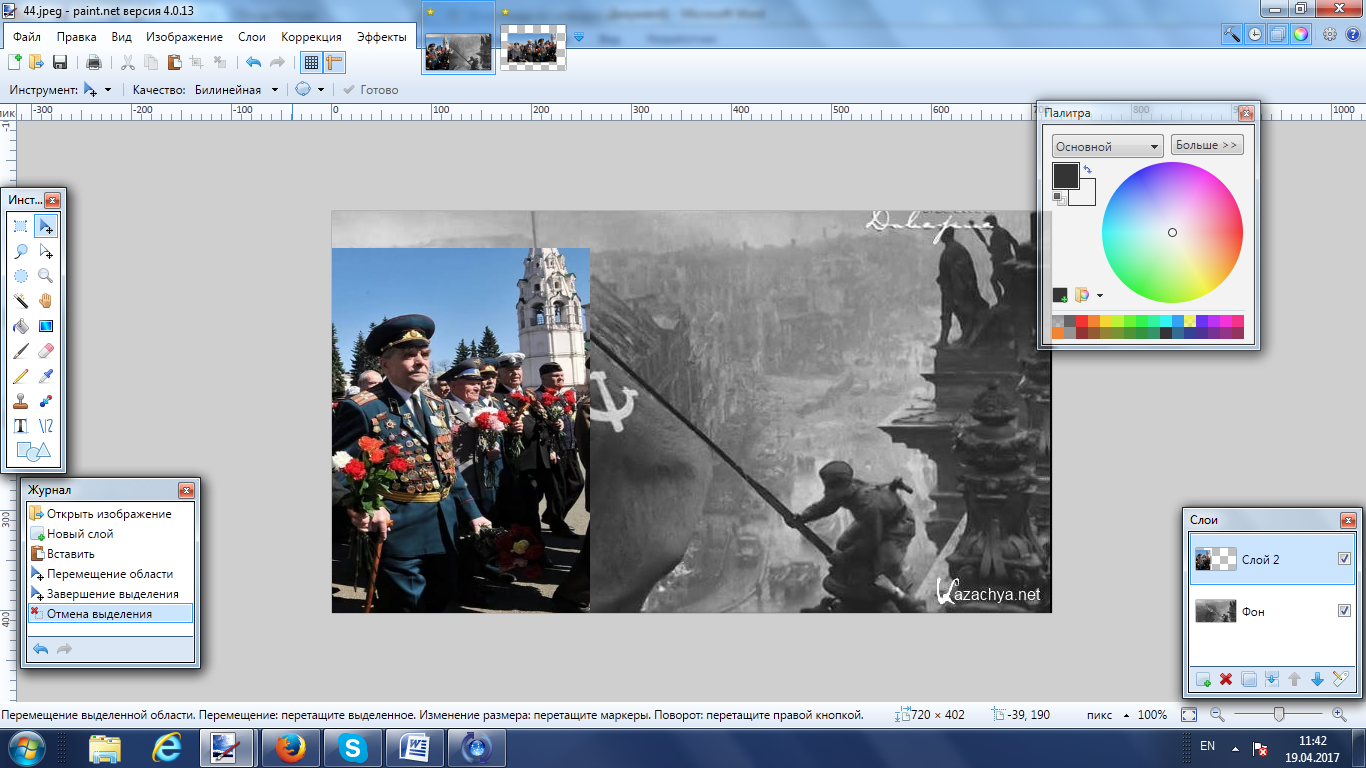Open the Эффекты menu
This screenshot has height=768, width=1366.
(382, 37)
